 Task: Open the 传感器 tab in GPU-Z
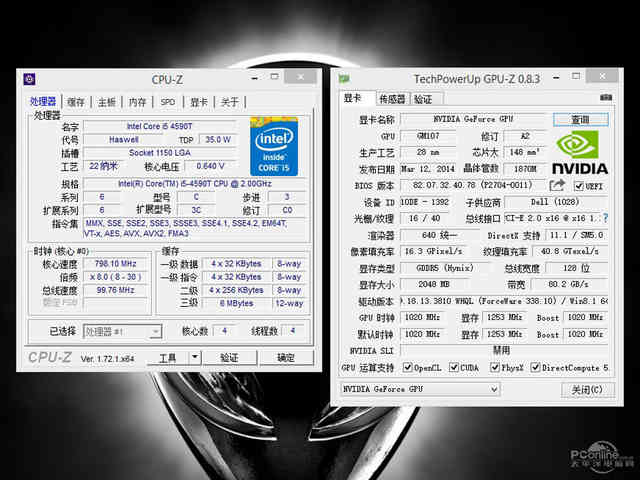pos(391,99)
